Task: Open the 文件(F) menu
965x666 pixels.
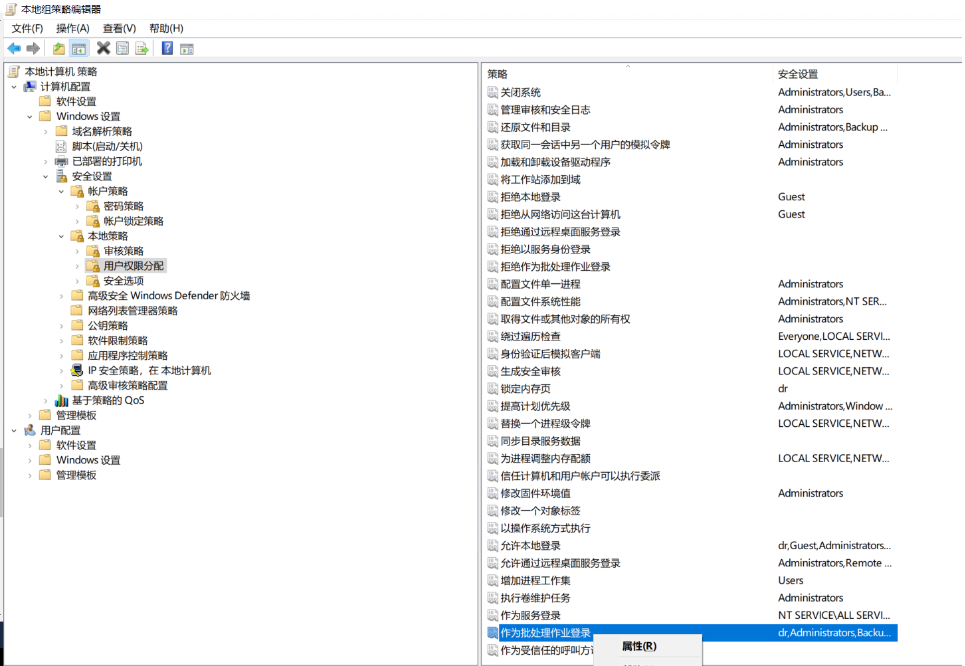Action: coord(27,28)
